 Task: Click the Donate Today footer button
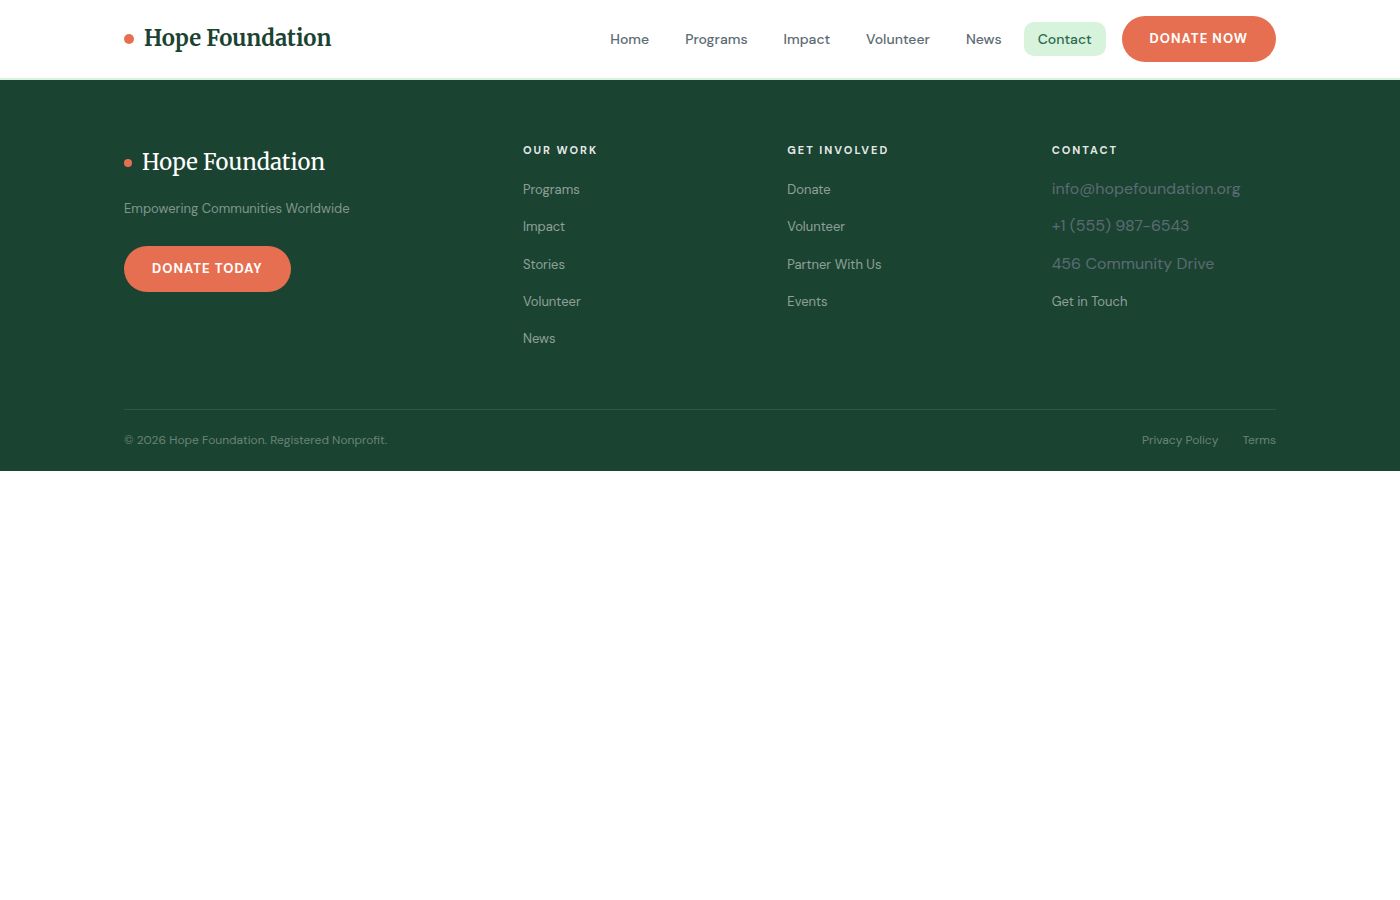click(207, 269)
